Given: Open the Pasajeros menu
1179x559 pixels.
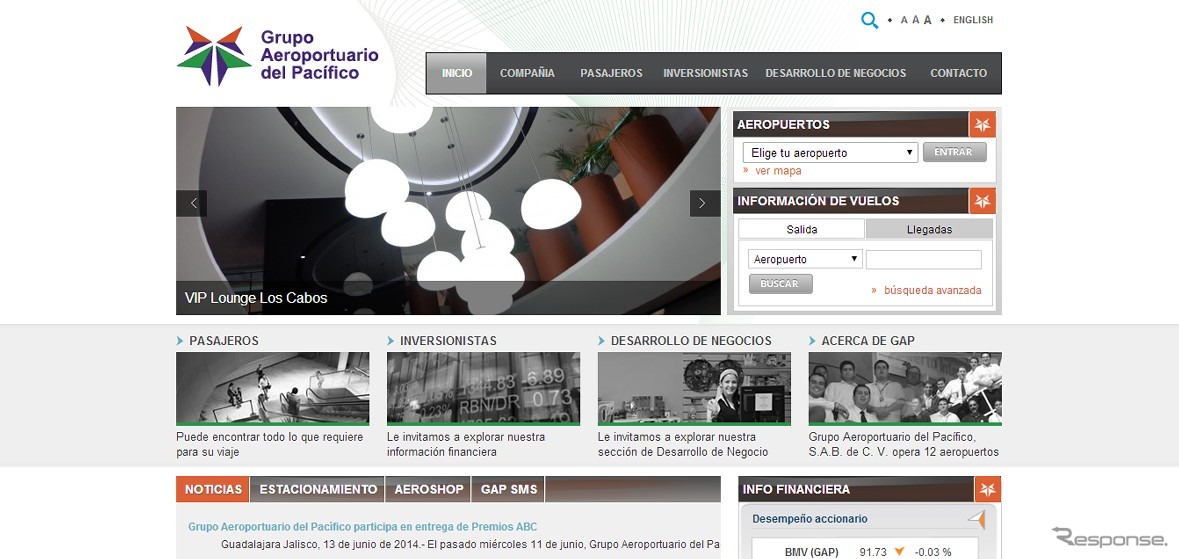Looking at the screenshot, I should tap(611, 73).
